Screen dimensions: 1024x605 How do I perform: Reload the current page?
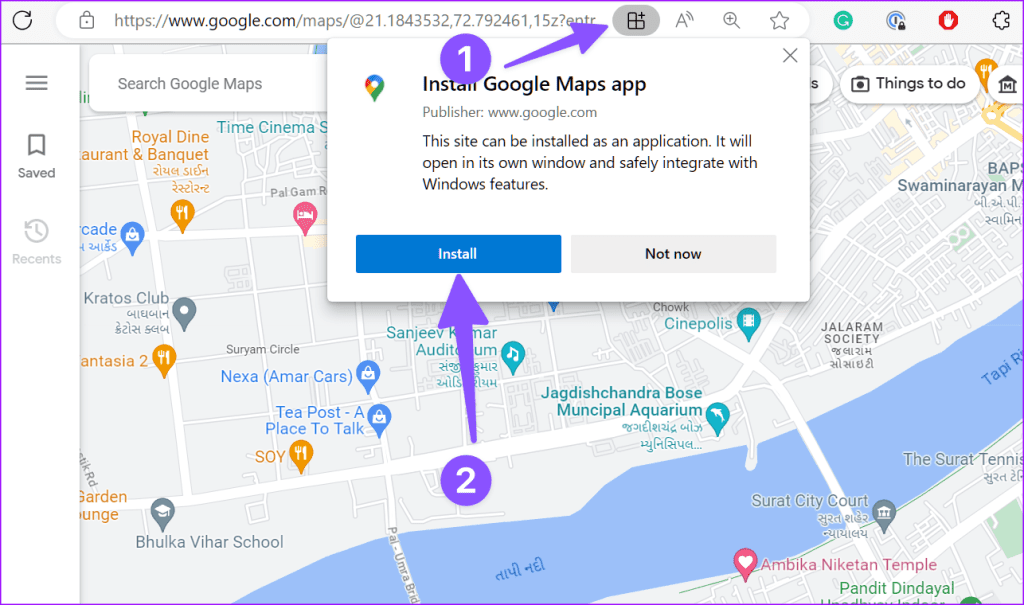coord(22,20)
